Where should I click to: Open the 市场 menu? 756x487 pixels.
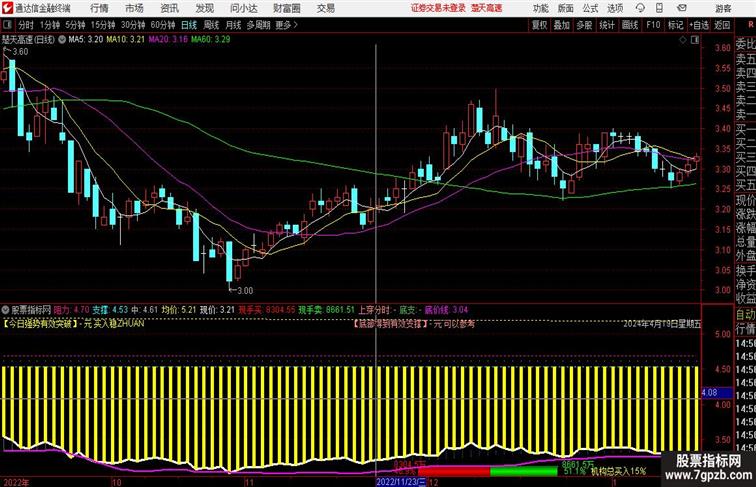(135, 8)
